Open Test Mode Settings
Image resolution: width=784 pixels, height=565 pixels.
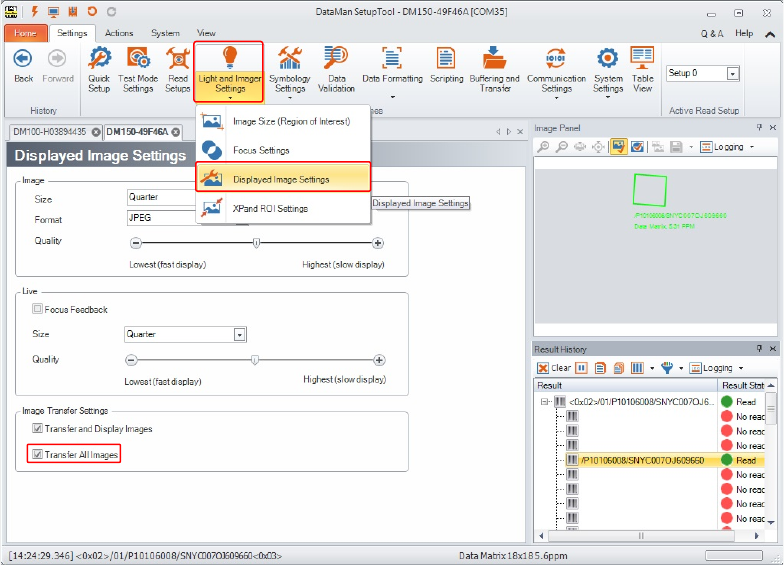[138, 70]
